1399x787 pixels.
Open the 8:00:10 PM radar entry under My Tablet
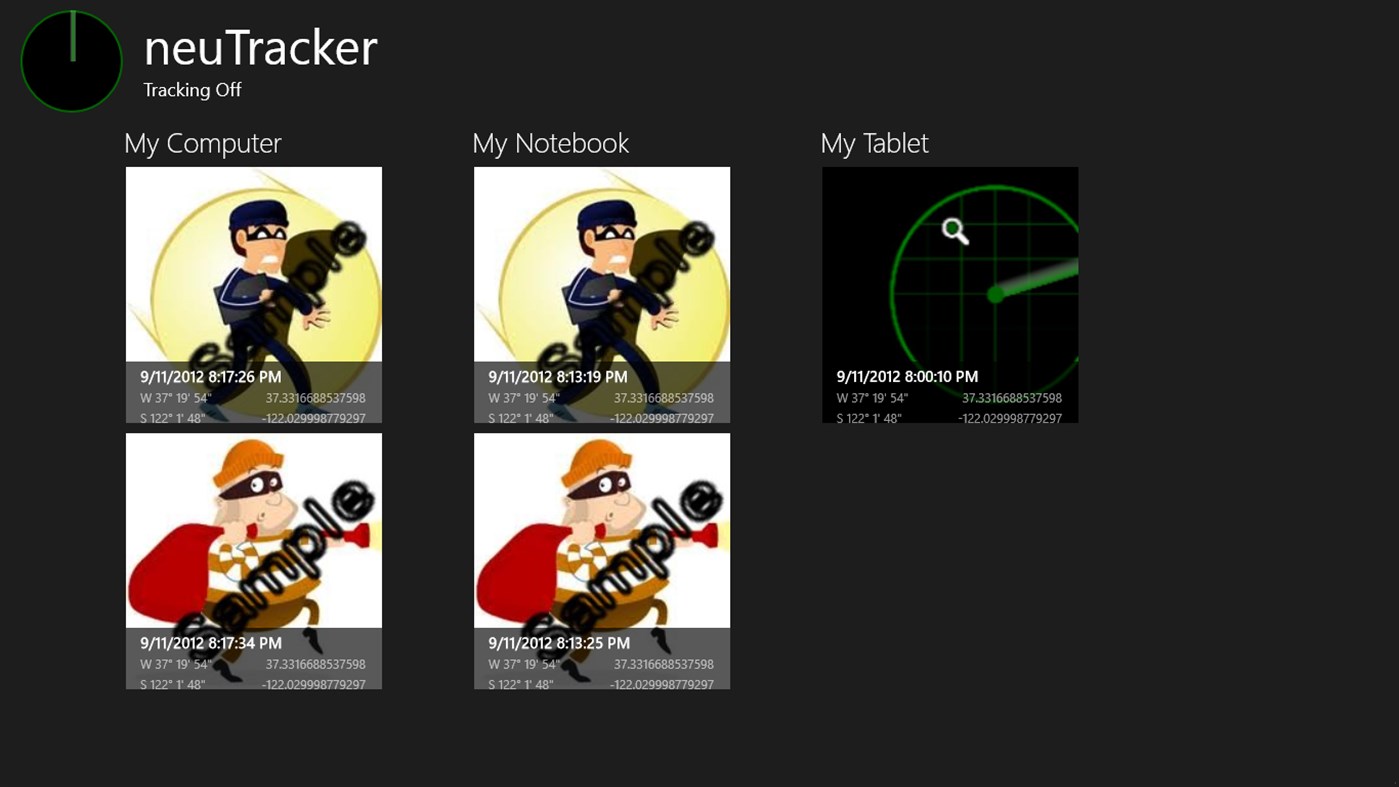tap(949, 295)
